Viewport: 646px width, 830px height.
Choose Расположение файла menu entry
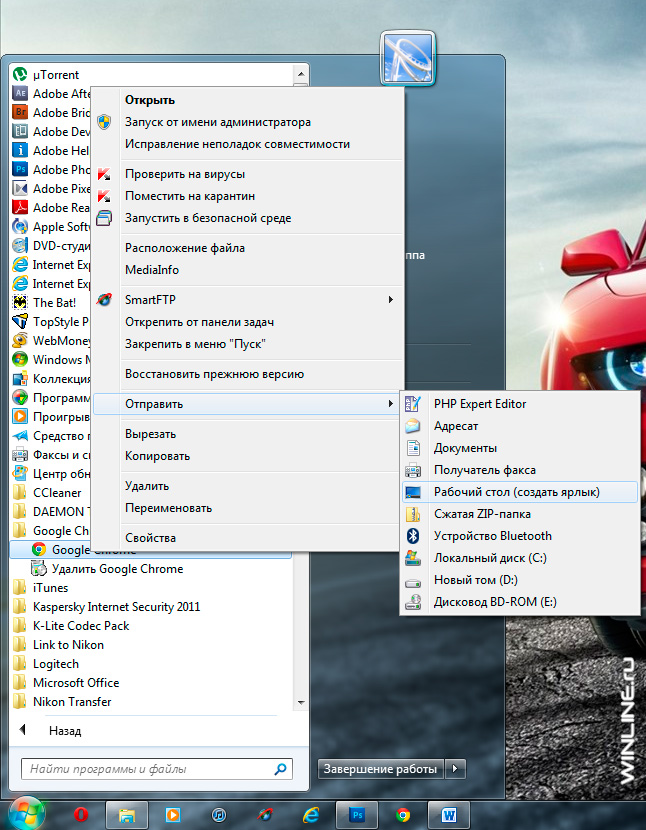point(248,248)
